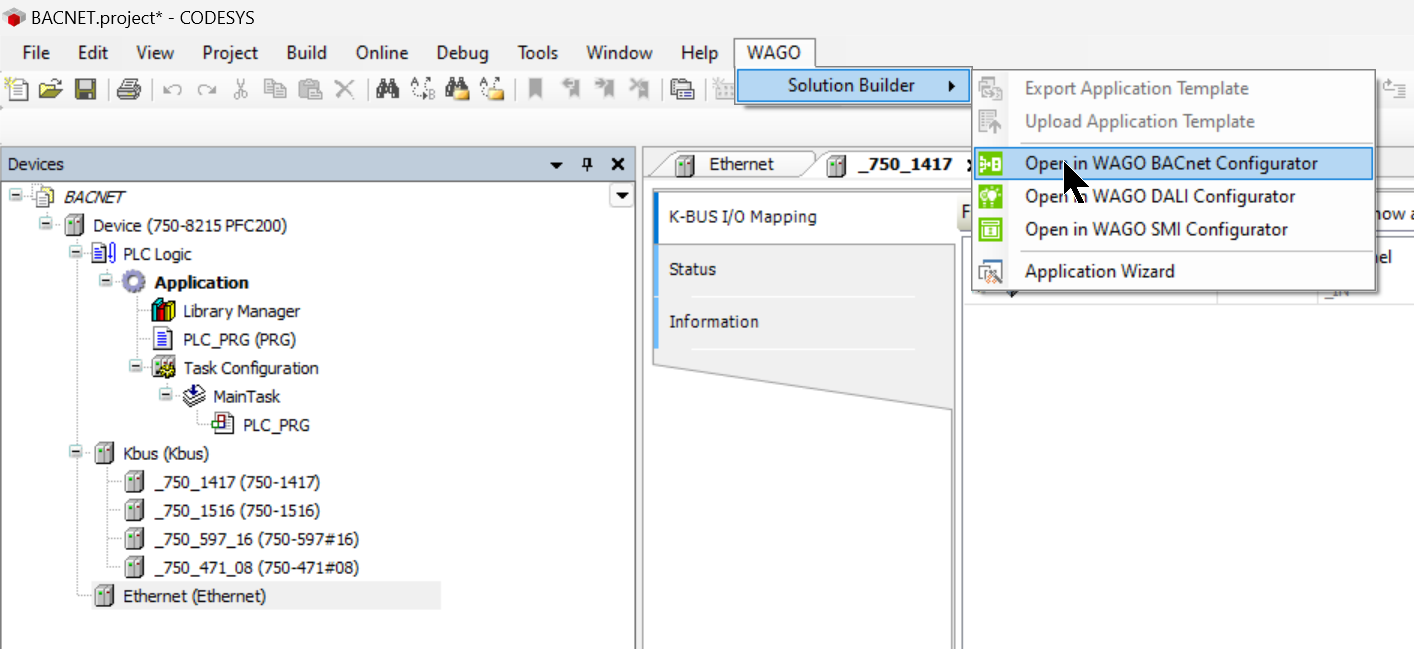Collapse the BACNET project root node
This screenshot has height=649, width=1414.
tap(15, 195)
